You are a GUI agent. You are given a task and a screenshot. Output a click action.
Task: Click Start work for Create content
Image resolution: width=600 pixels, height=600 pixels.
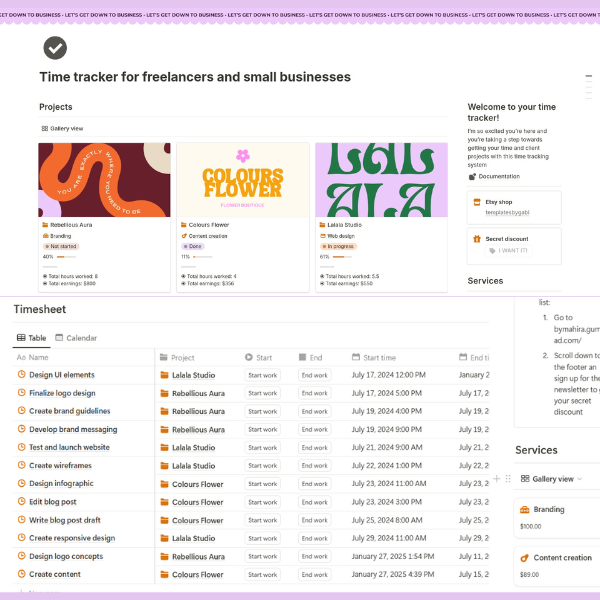coord(262,574)
